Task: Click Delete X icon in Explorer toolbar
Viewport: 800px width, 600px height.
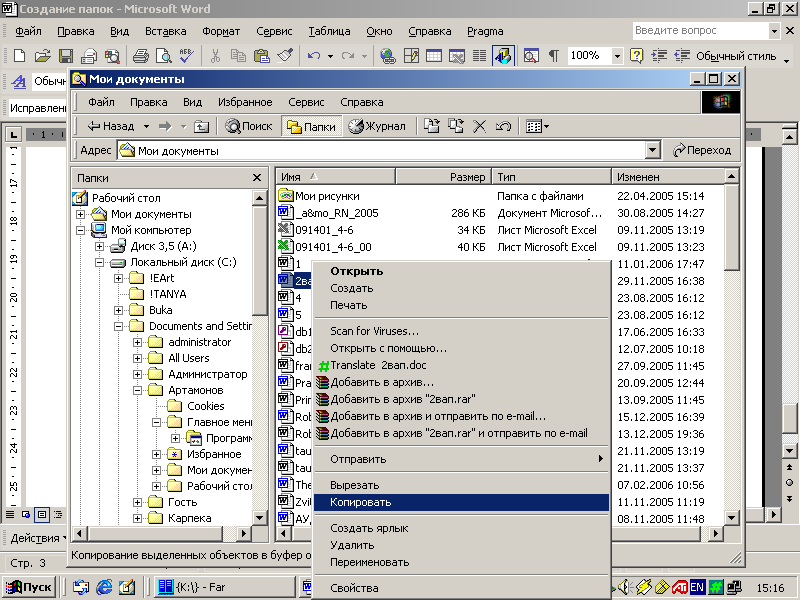Action: click(479, 126)
